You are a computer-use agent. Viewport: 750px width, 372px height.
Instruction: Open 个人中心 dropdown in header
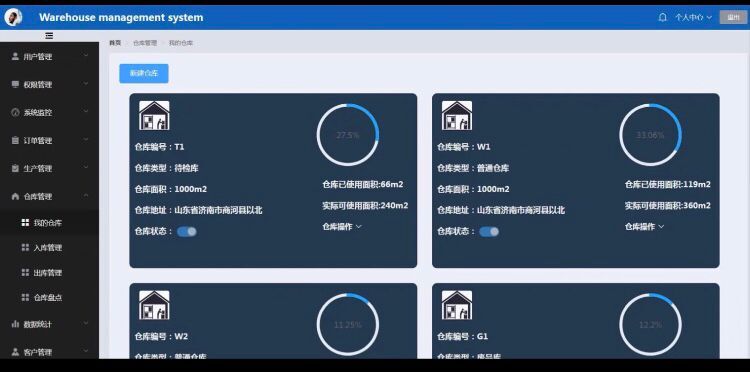(694, 18)
